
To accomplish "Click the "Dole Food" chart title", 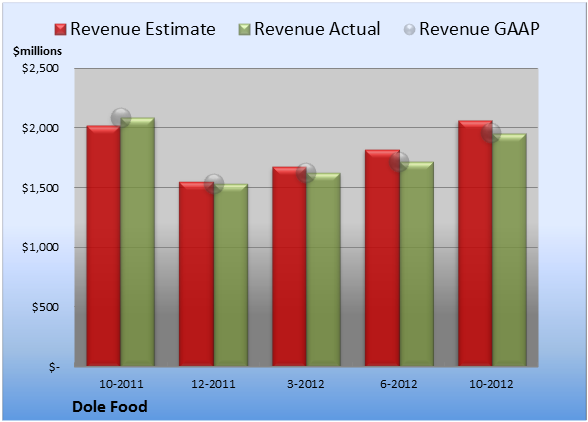I will (x=110, y=407).
